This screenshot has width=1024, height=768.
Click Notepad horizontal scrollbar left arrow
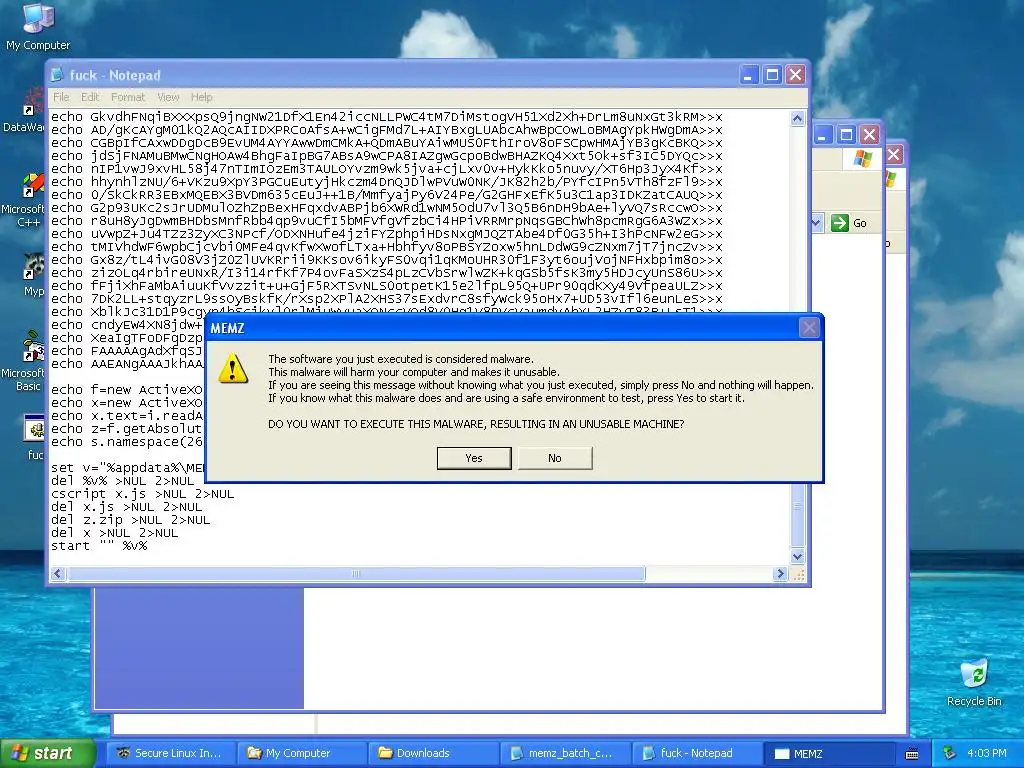(57, 573)
